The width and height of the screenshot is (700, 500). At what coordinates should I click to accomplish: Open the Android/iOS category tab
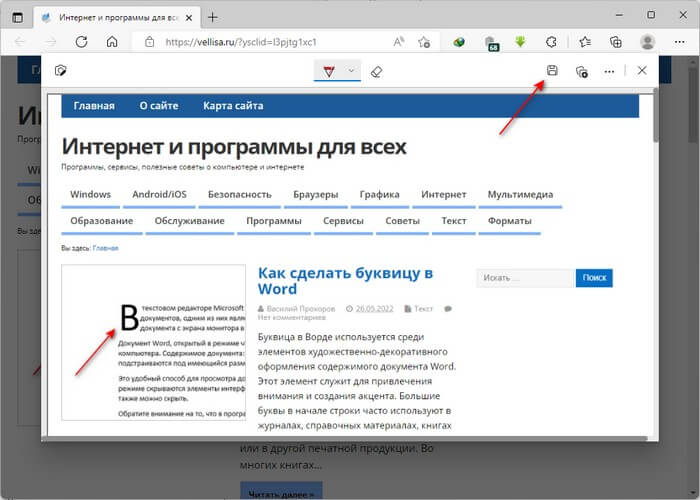[x=159, y=195]
